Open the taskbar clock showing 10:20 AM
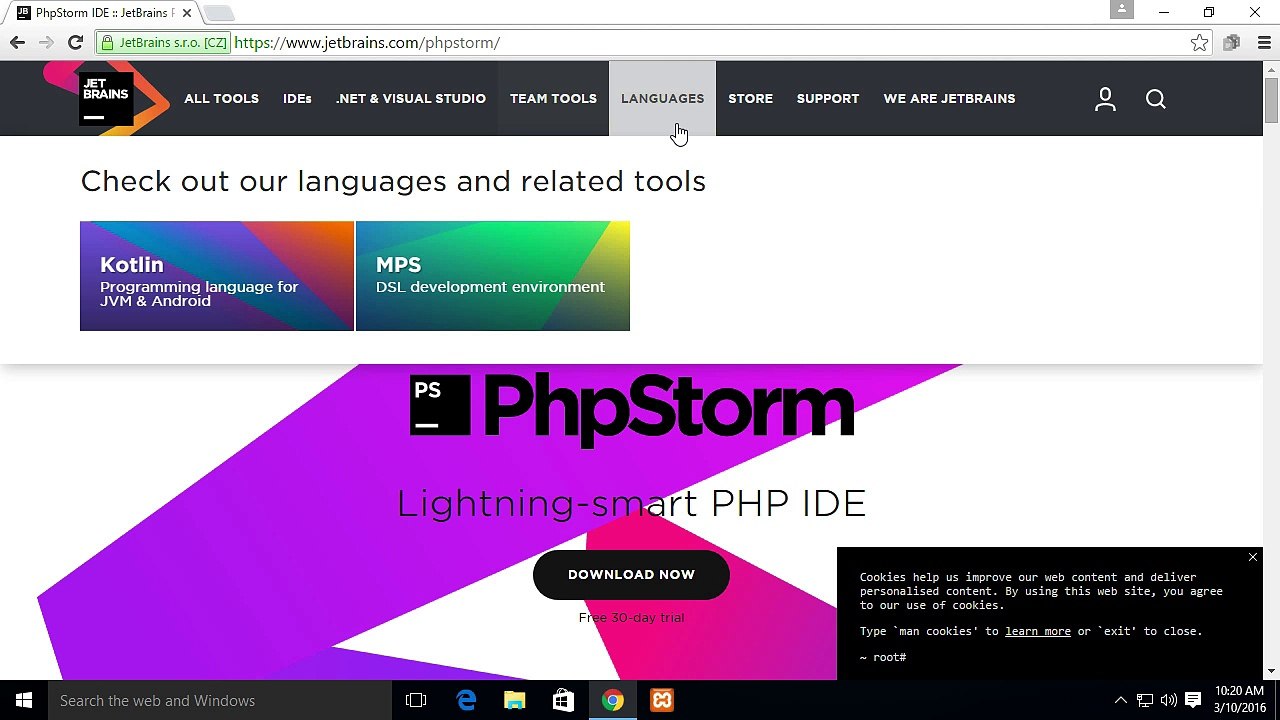This screenshot has width=1280, height=720. [x=1239, y=700]
